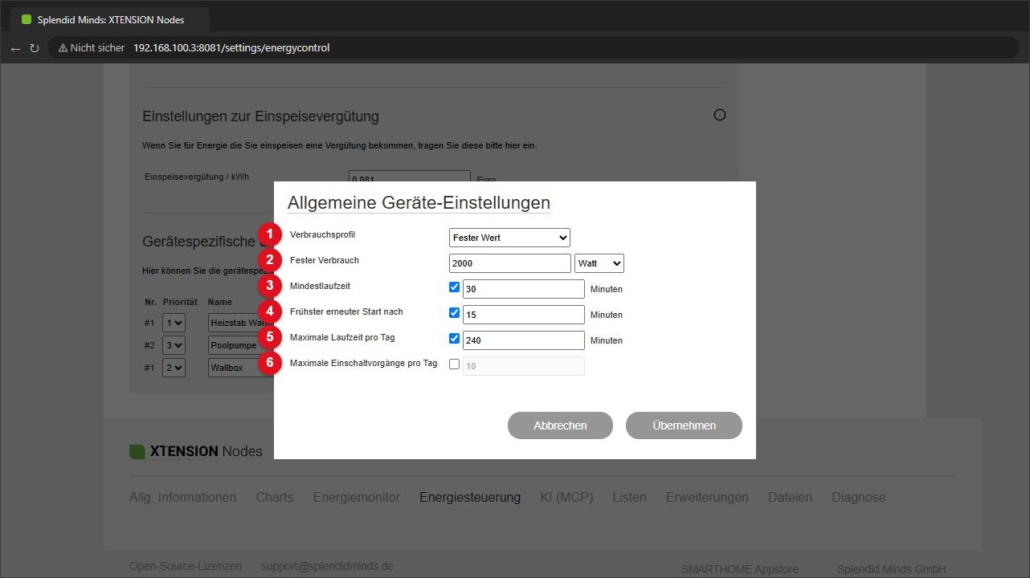Click the 'Nicht sicher' warning icon
1030x578 pixels.
click(x=63, y=48)
